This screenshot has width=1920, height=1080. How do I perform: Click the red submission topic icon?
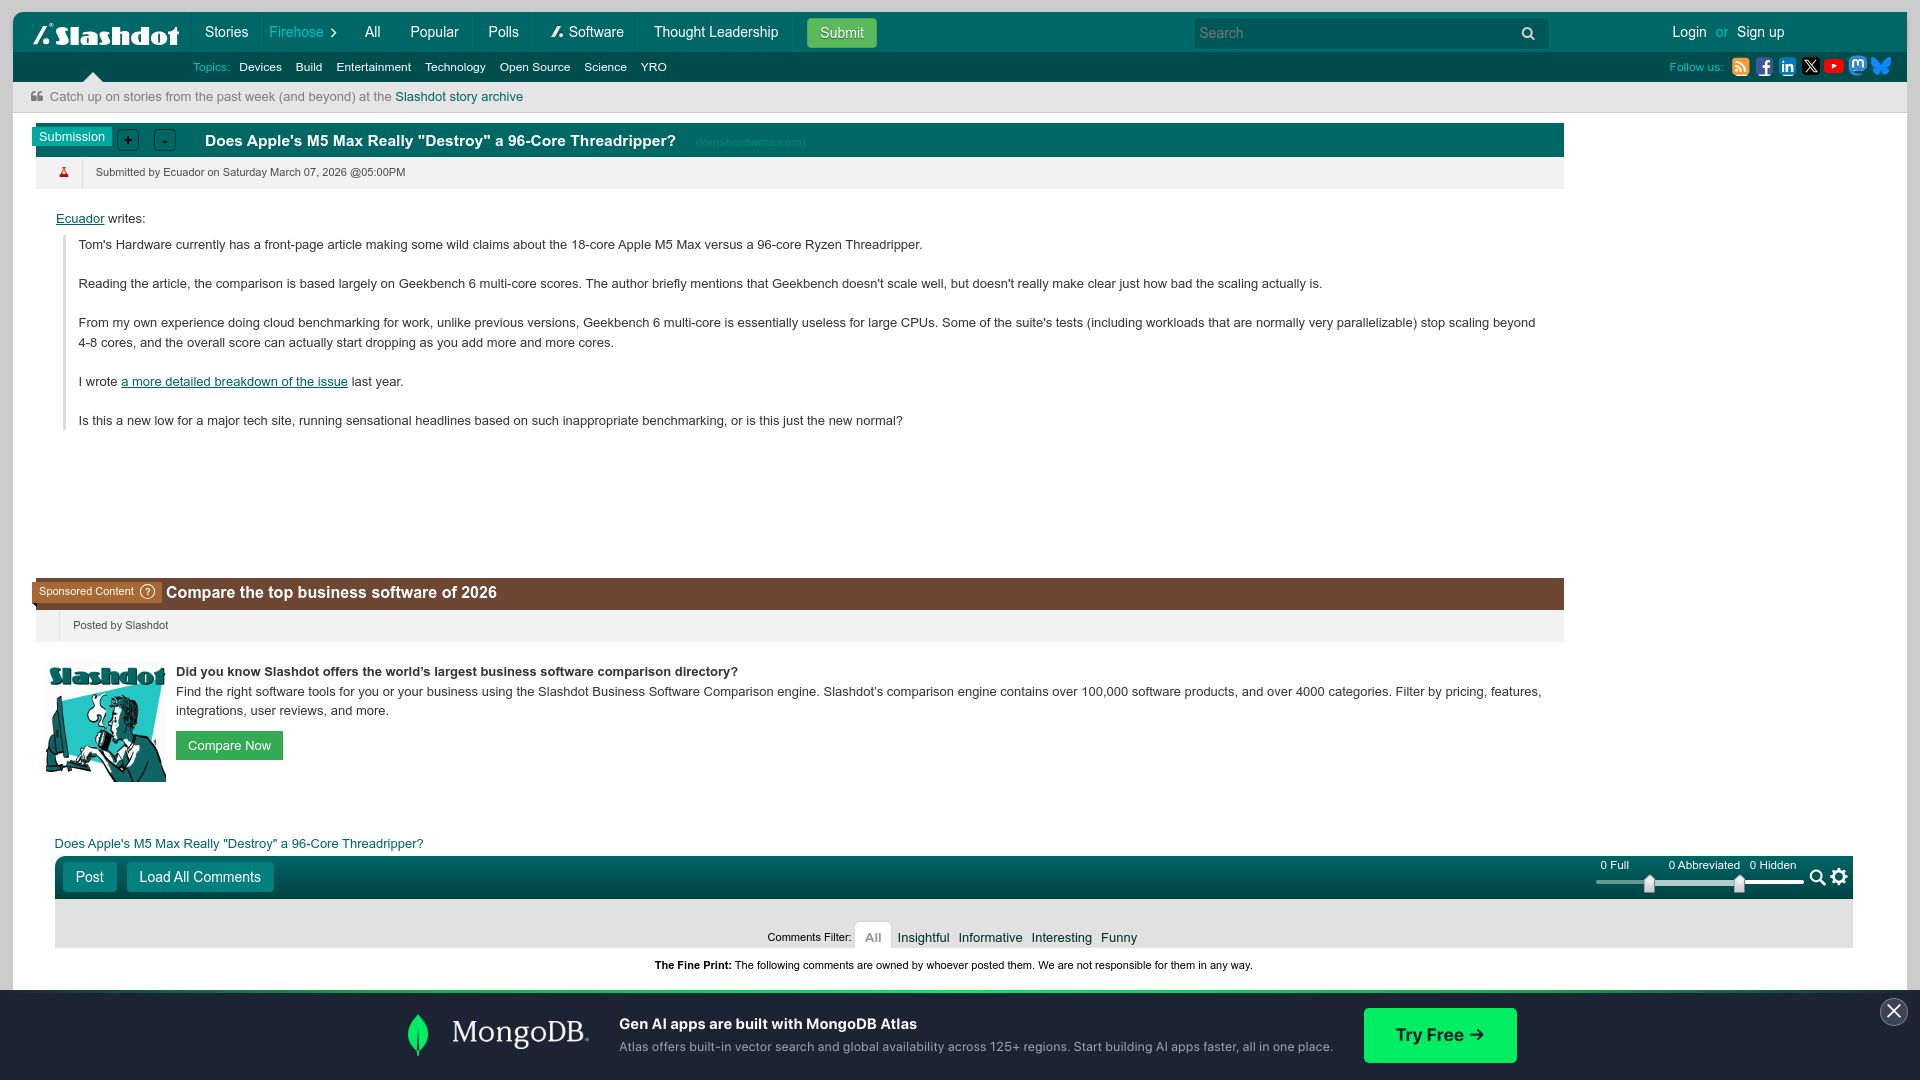64,173
